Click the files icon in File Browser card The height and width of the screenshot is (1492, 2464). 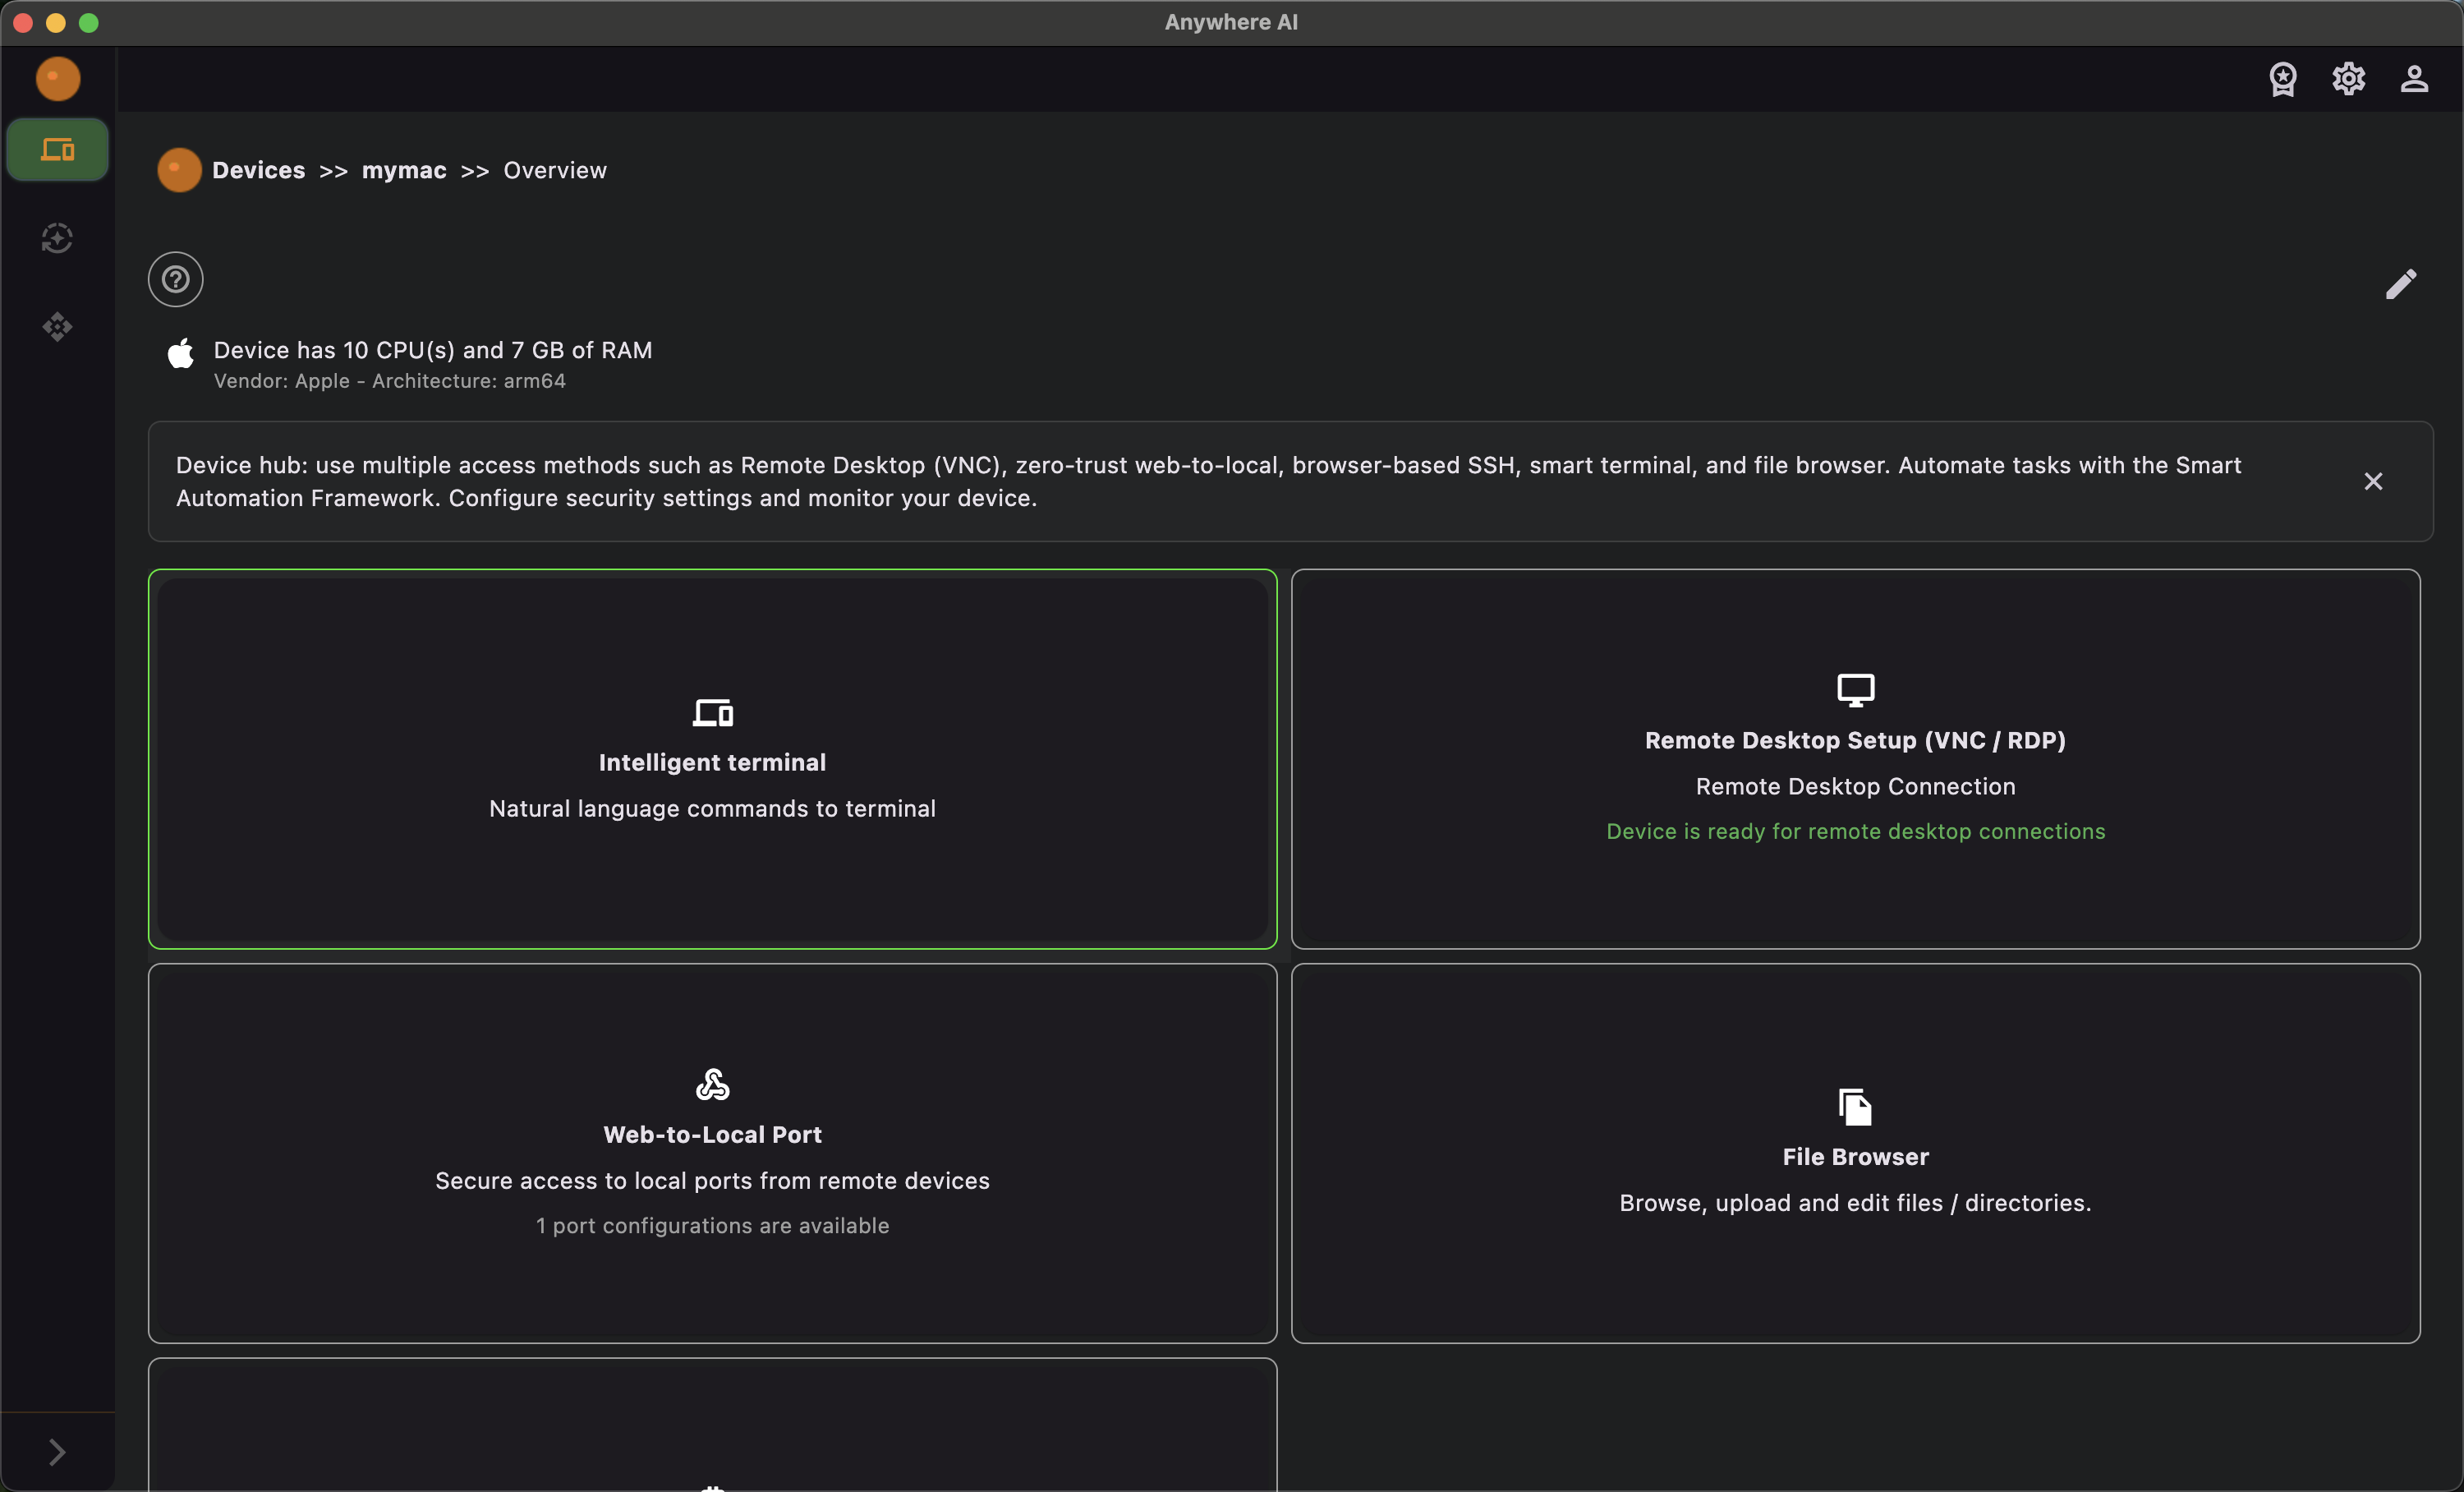pyautogui.click(x=1856, y=1107)
